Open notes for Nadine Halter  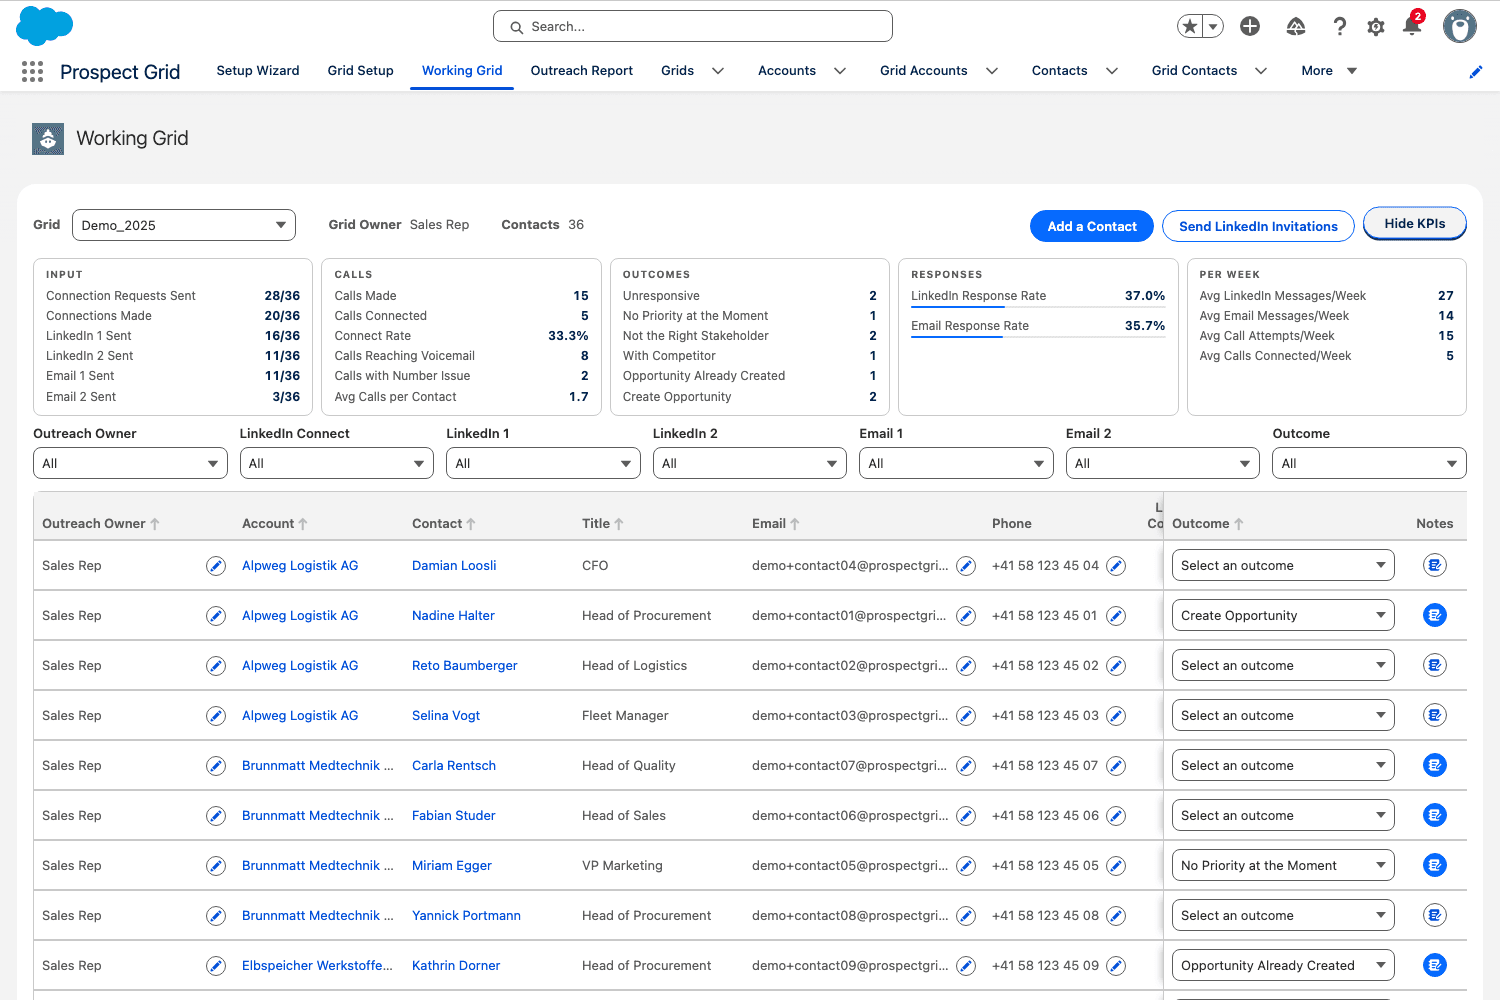(x=1435, y=615)
